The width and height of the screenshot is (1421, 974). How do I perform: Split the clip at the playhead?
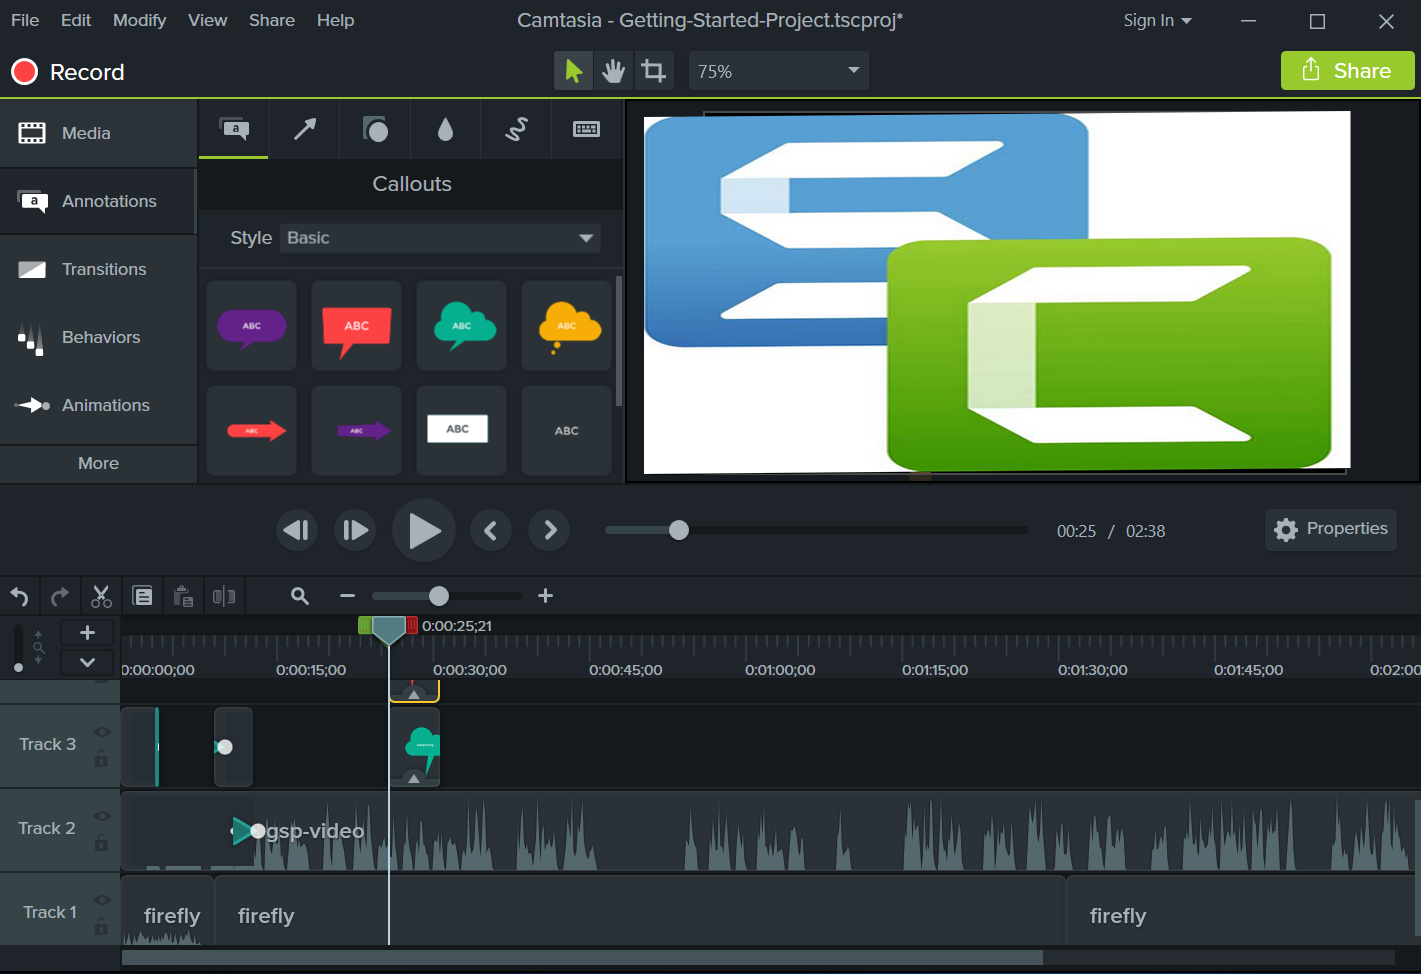224,597
